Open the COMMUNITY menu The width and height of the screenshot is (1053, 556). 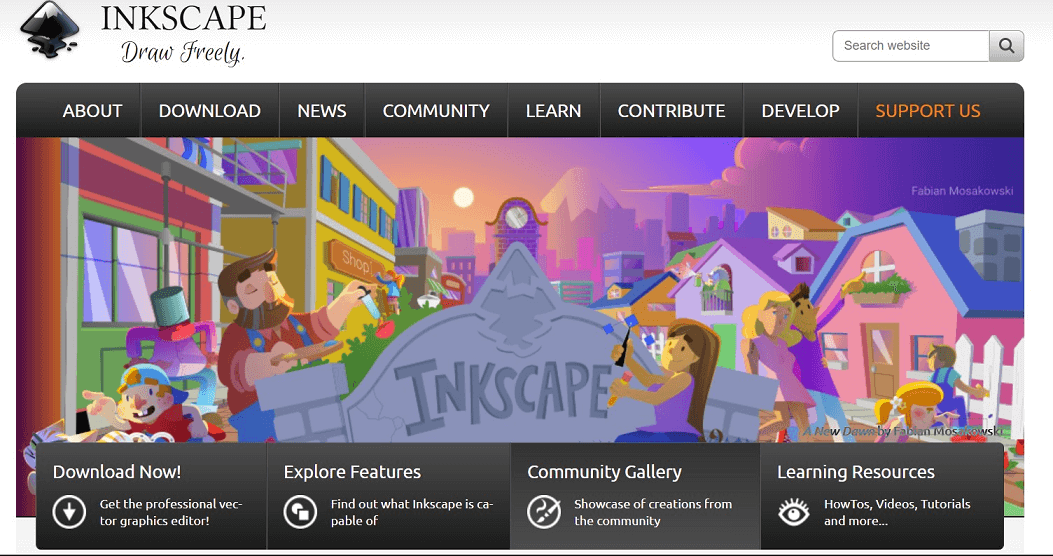pyautogui.click(x=437, y=111)
